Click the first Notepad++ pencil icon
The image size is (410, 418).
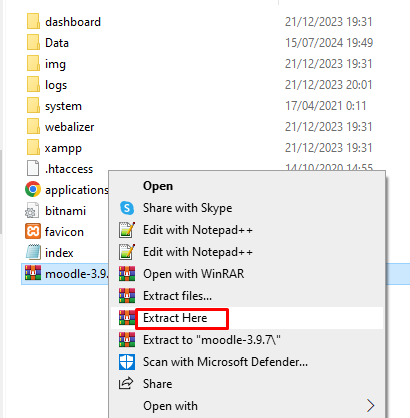127,230
